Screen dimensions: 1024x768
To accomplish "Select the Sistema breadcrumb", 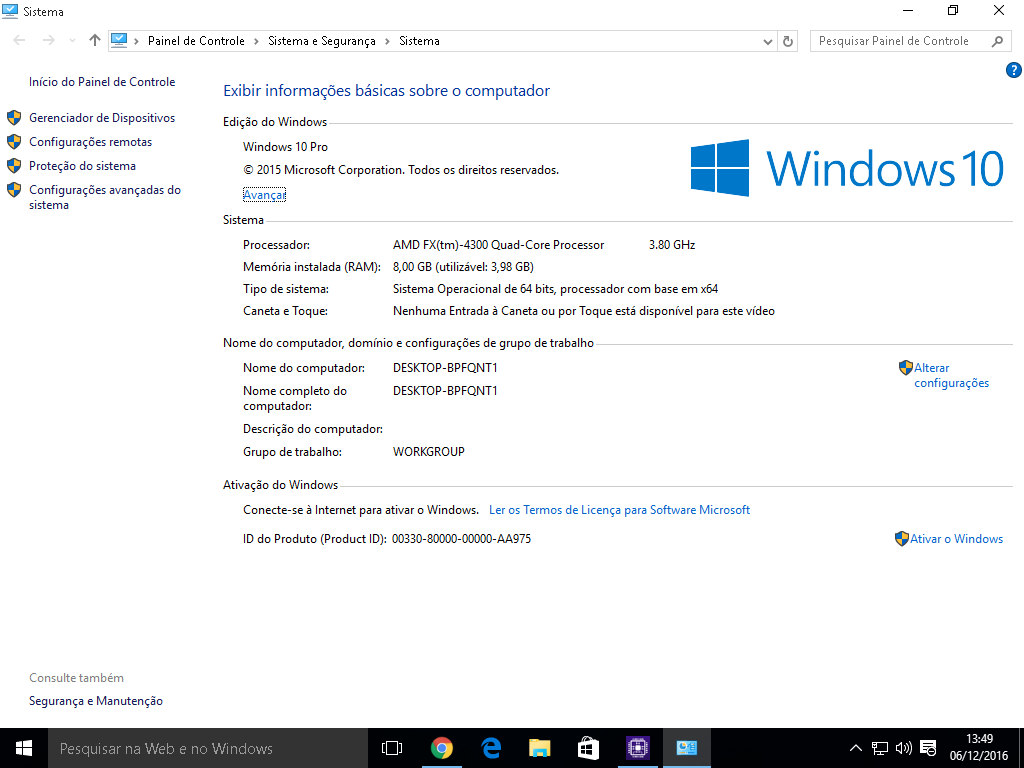I will click(419, 40).
